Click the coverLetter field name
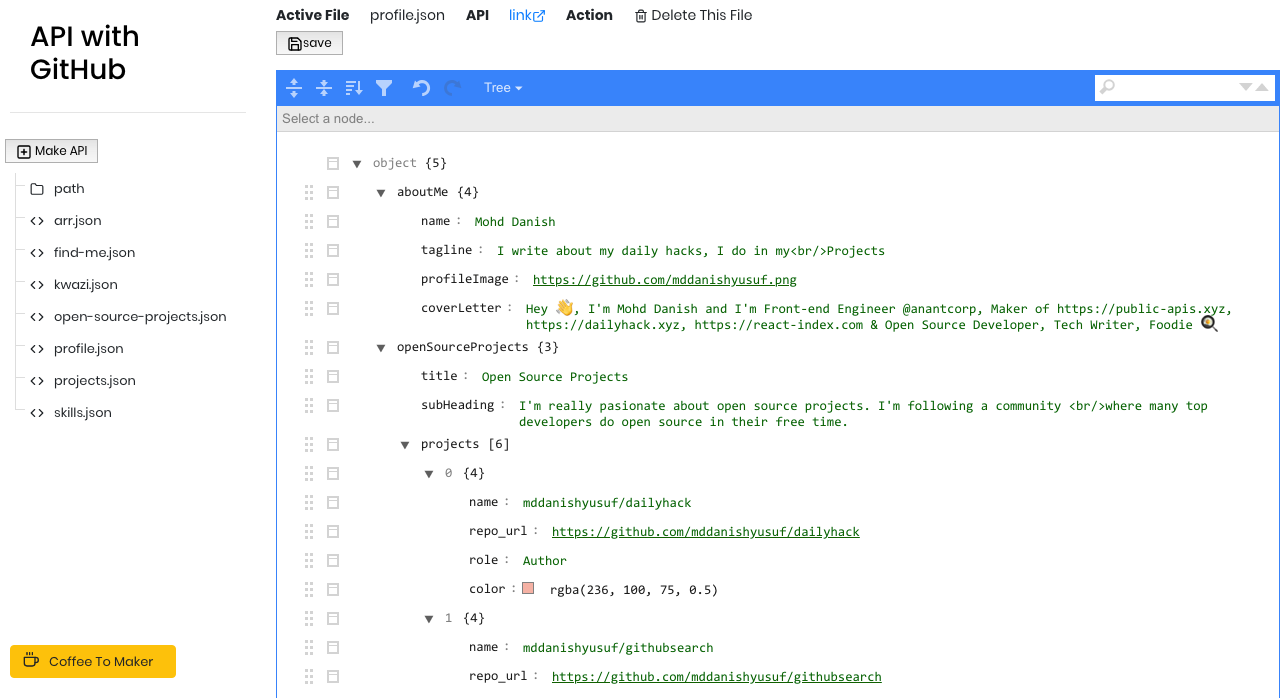 point(461,308)
